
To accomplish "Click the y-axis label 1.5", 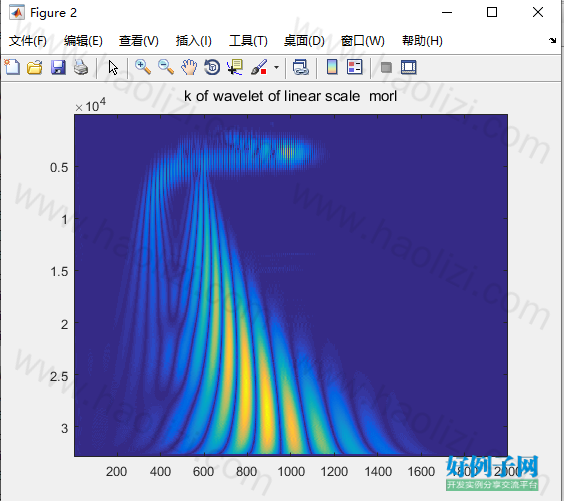I will tap(59, 272).
